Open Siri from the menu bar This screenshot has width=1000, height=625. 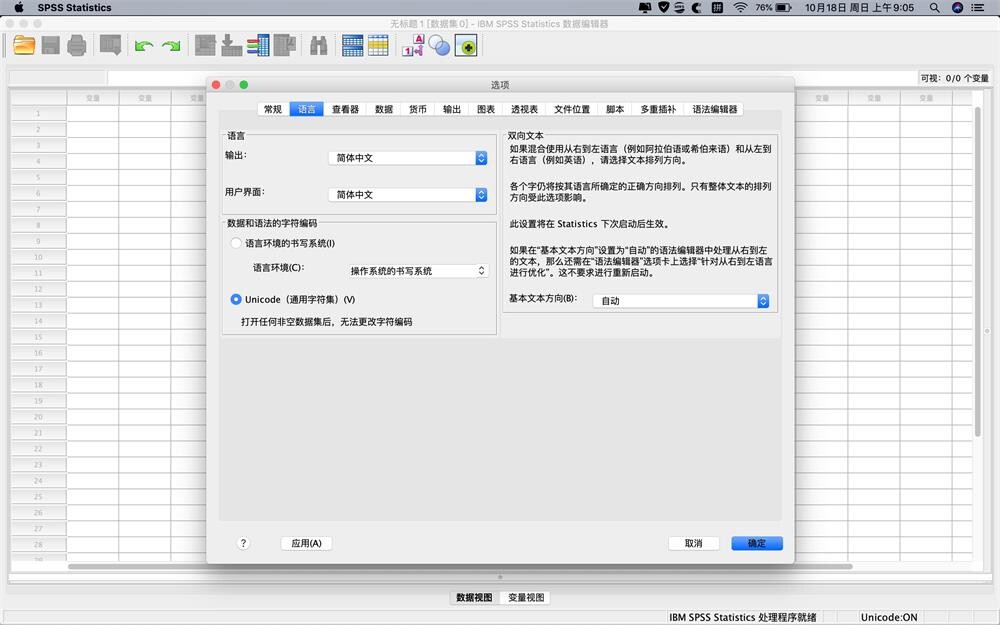[957, 8]
